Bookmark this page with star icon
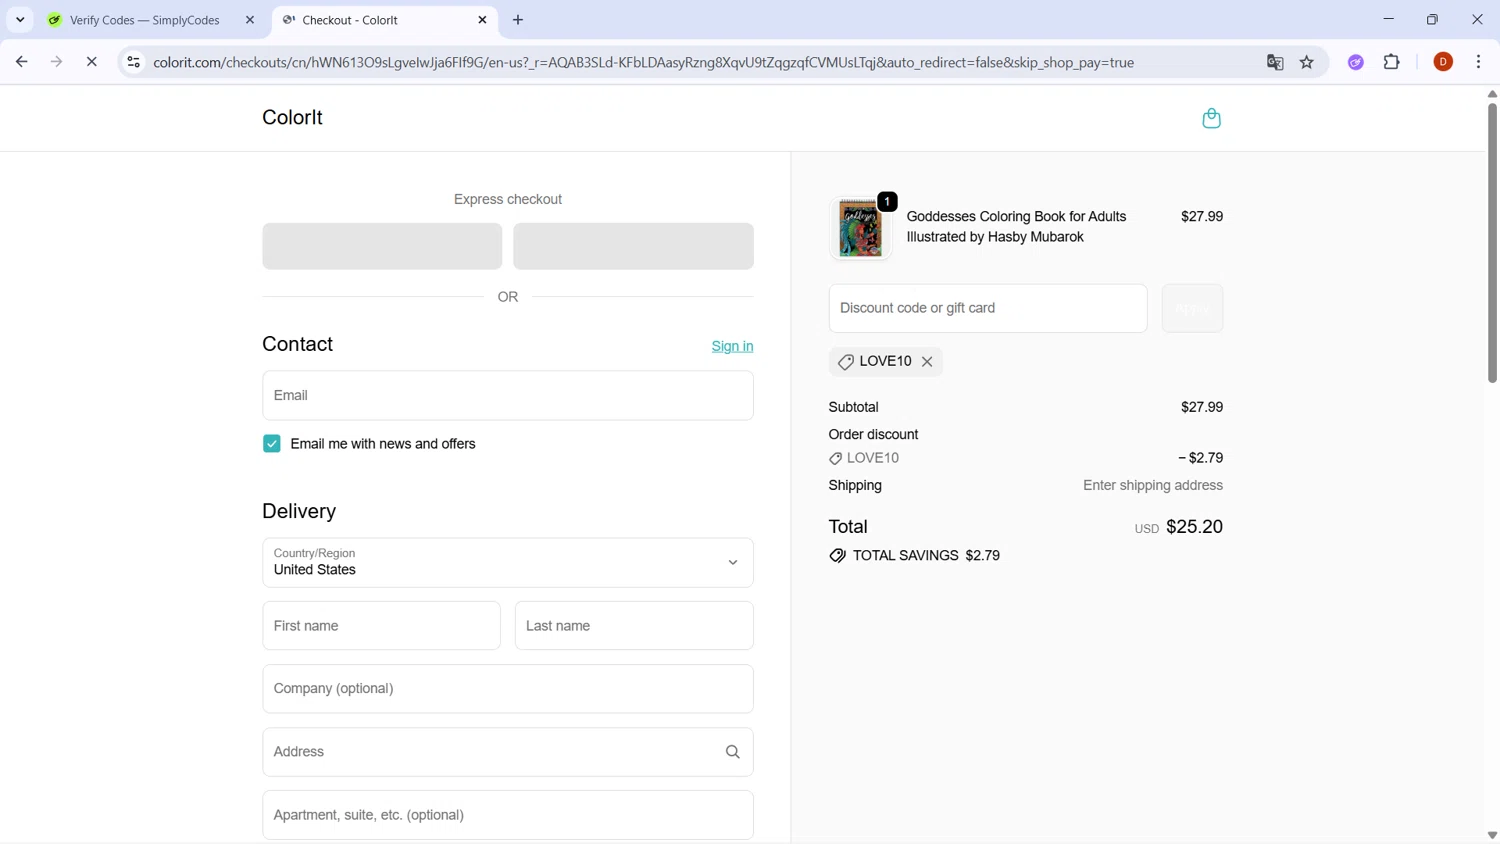This screenshot has width=1500, height=844. [x=1306, y=62]
